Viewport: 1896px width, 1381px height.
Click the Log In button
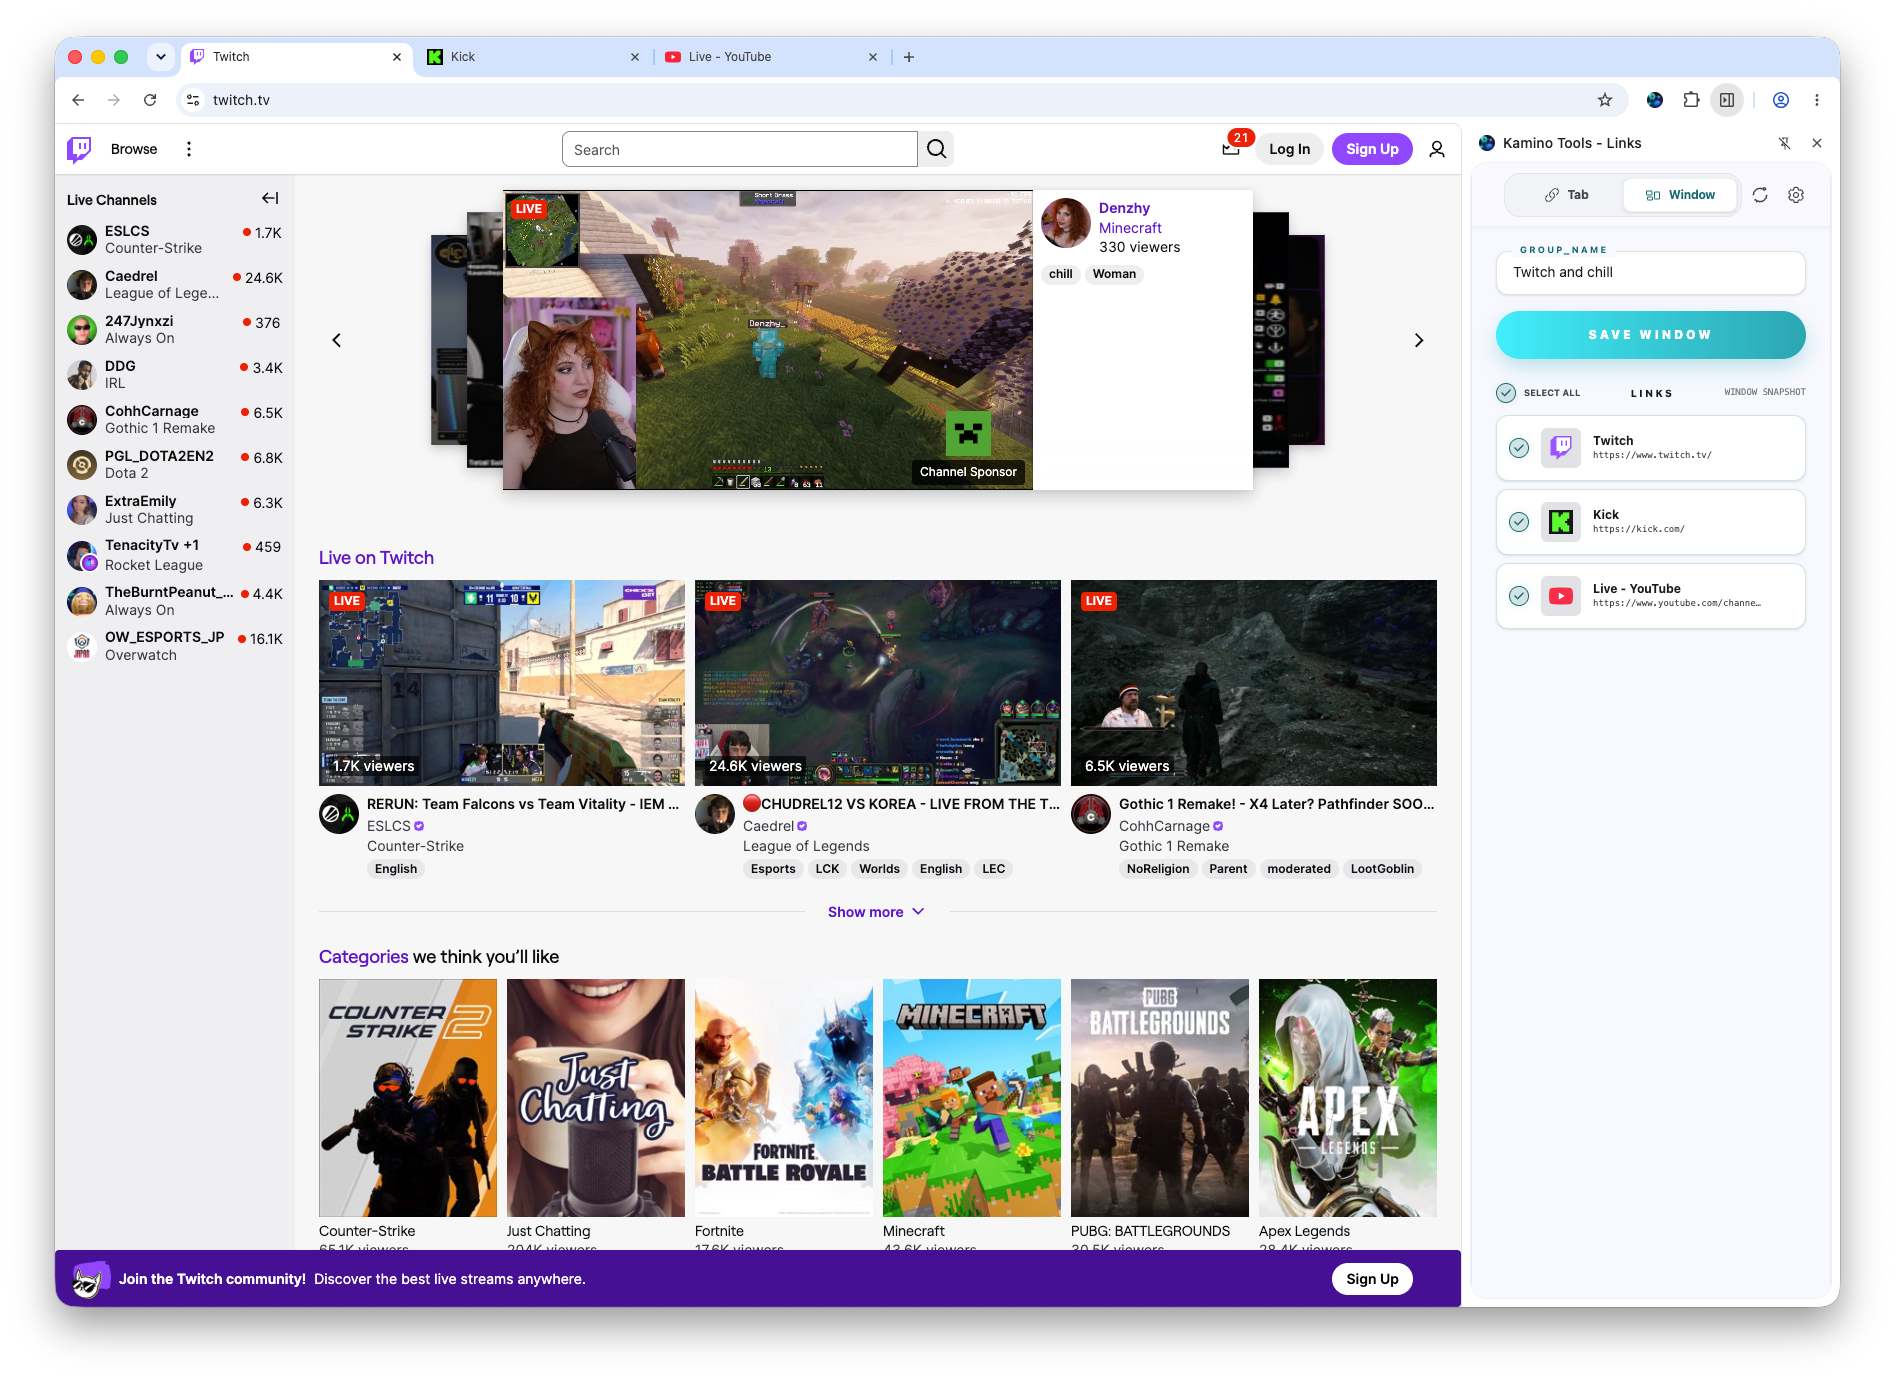1289,149
